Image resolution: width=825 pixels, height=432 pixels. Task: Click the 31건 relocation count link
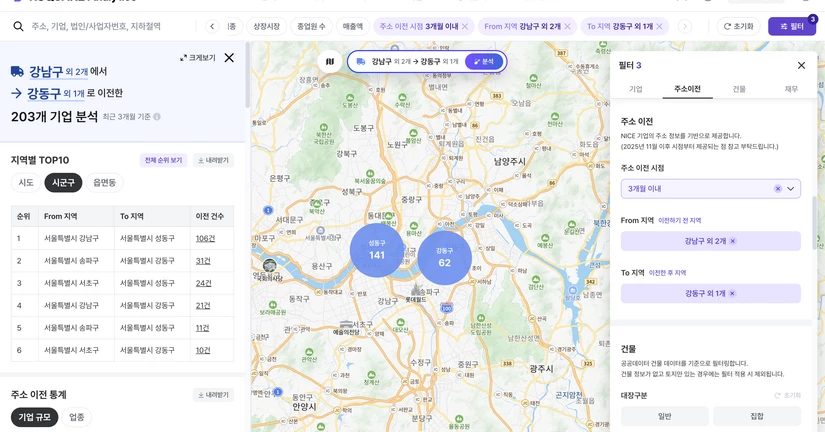tap(203, 261)
